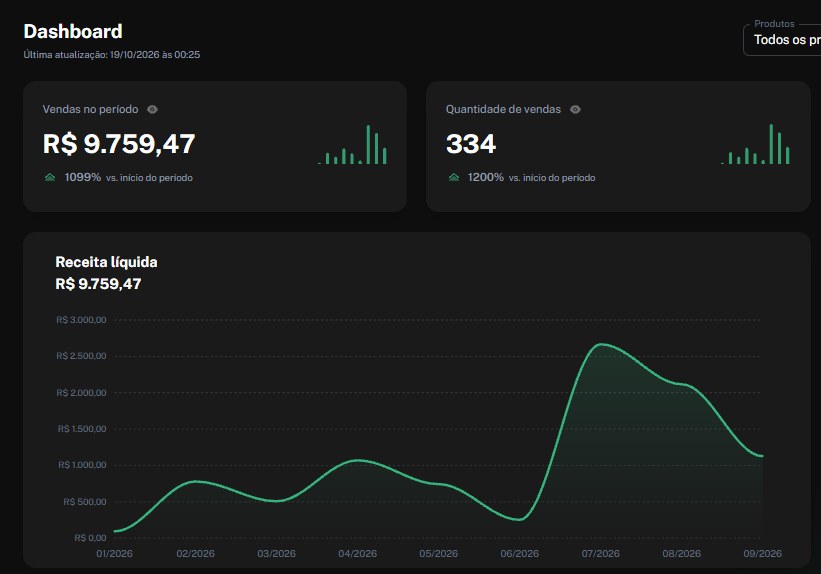Click the 08/2026 x-axis label
Viewport: 821px width, 574px height.
pos(681,554)
